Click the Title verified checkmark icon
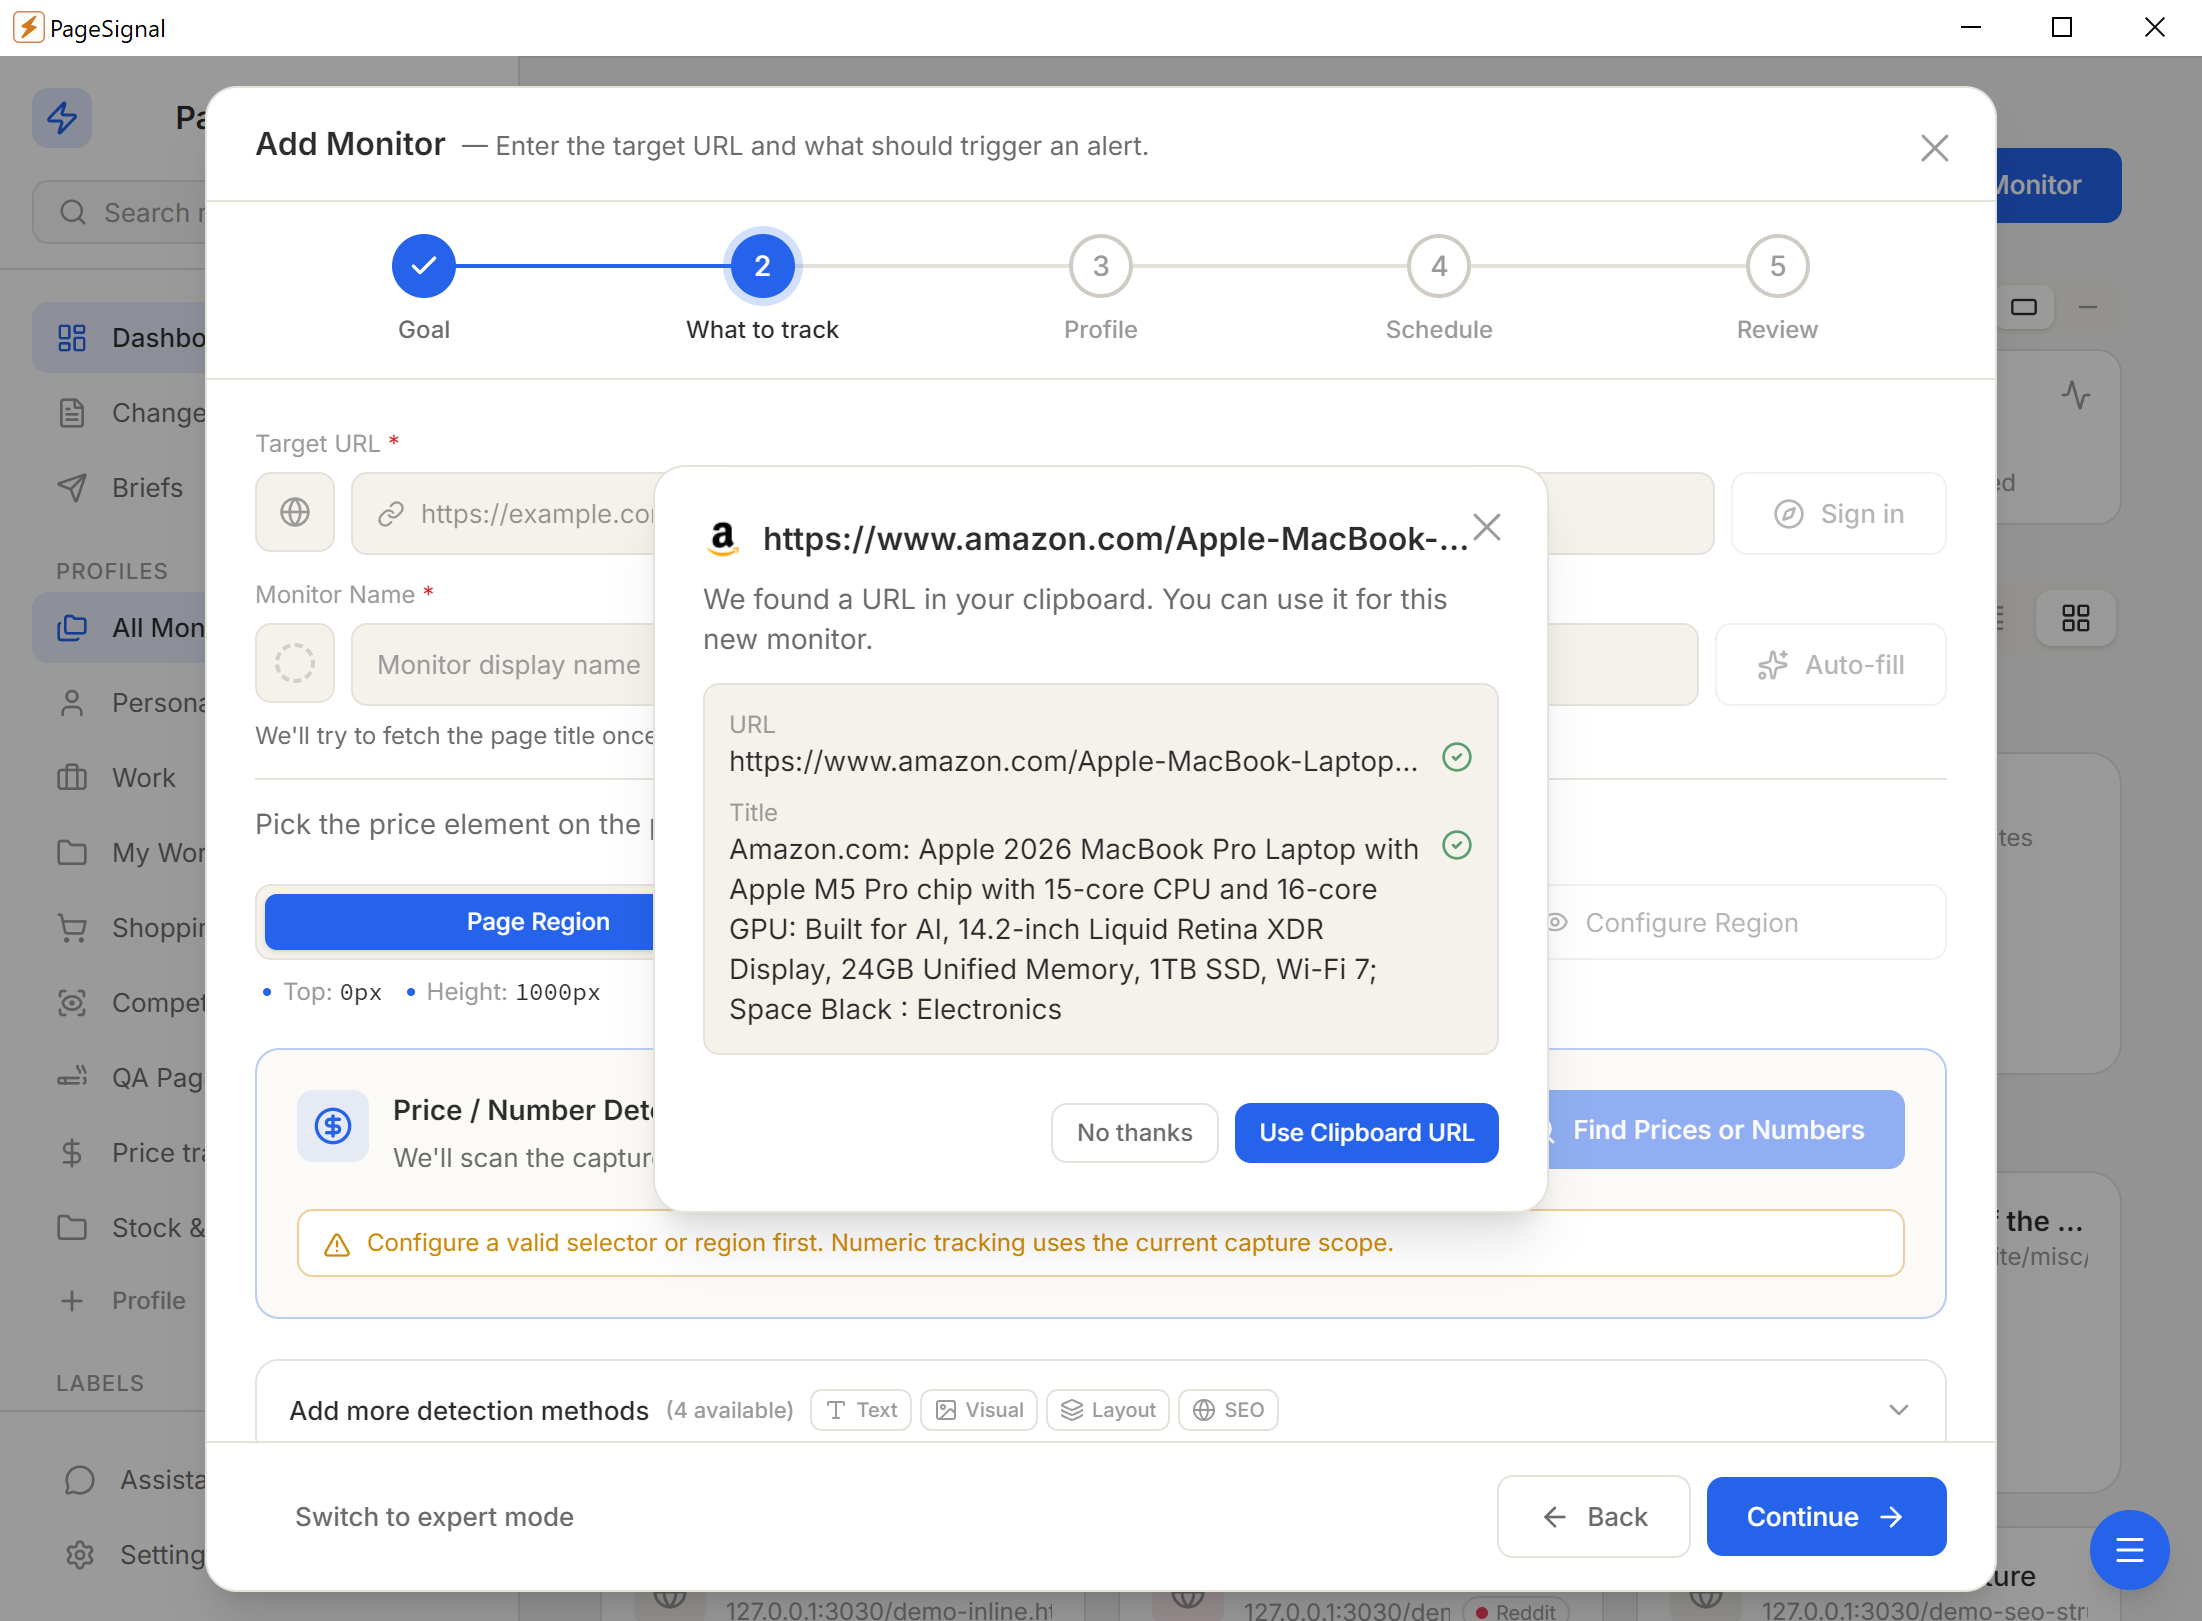2202x1621 pixels. coord(1457,845)
